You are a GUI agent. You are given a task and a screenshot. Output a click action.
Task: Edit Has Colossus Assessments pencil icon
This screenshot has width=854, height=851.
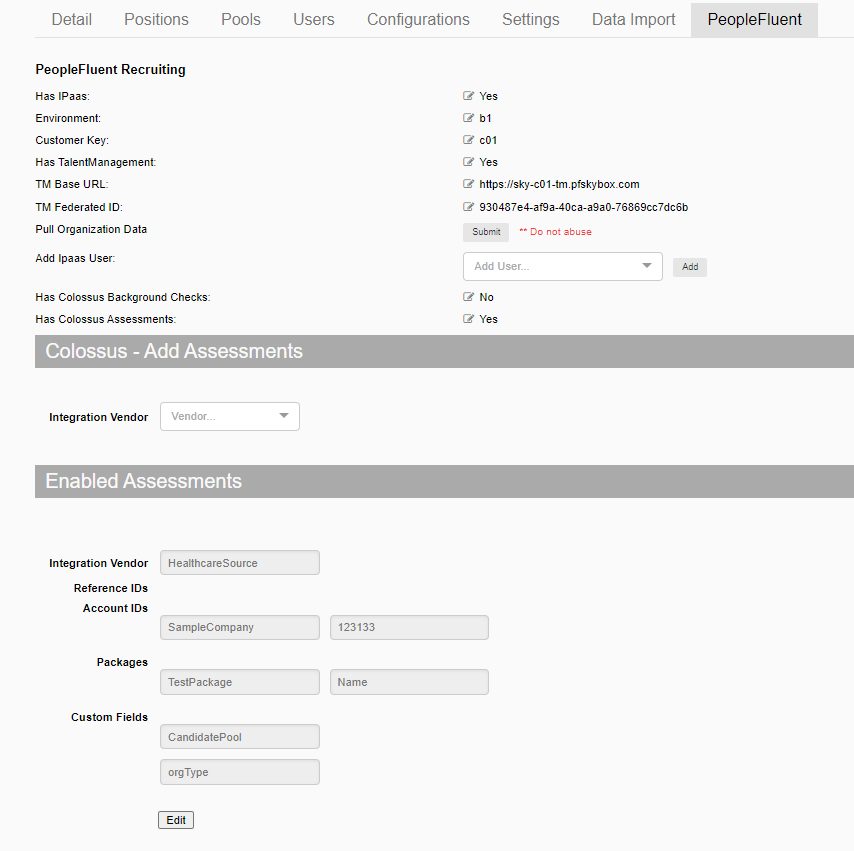[468, 319]
